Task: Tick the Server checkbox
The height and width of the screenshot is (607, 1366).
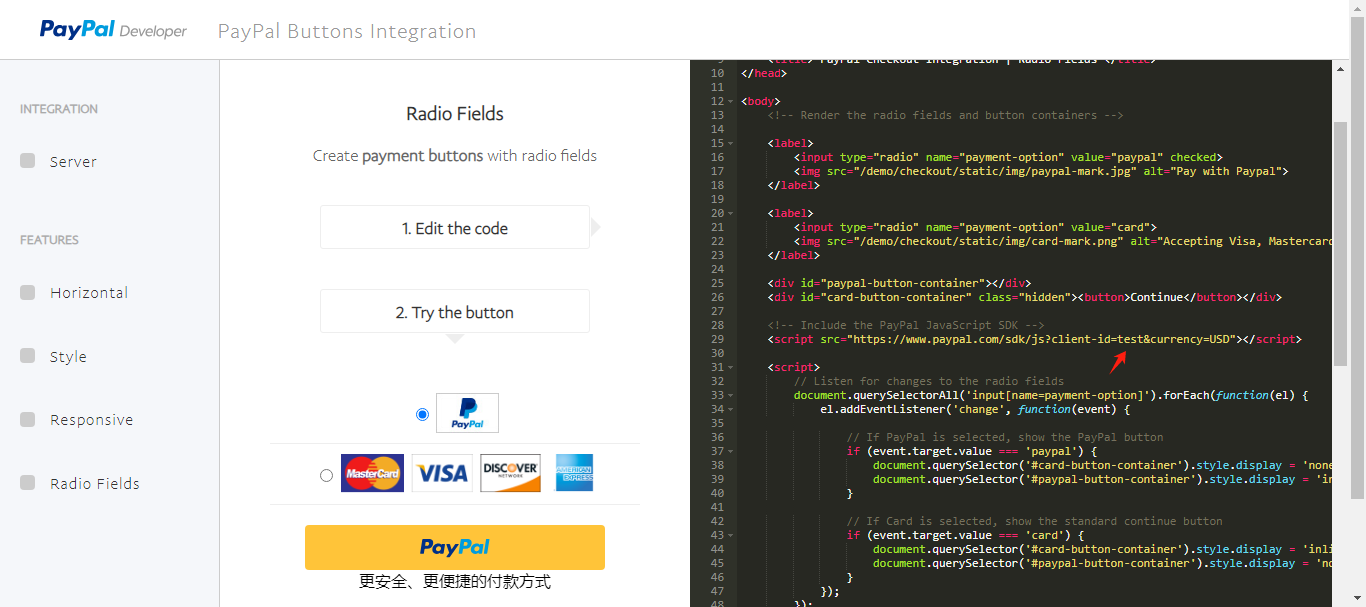Action: tap(28, 161)
